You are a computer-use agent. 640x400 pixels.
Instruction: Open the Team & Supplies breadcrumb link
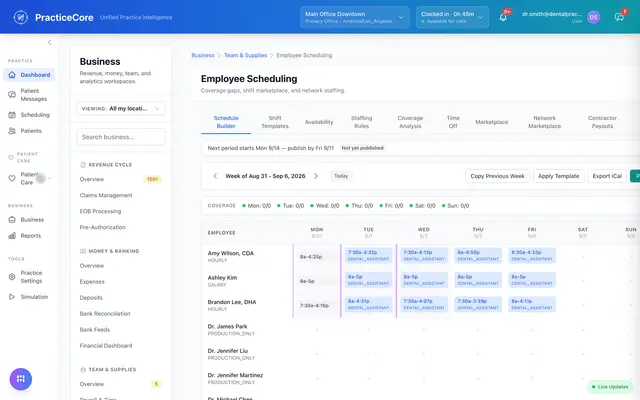click(245, 55)
